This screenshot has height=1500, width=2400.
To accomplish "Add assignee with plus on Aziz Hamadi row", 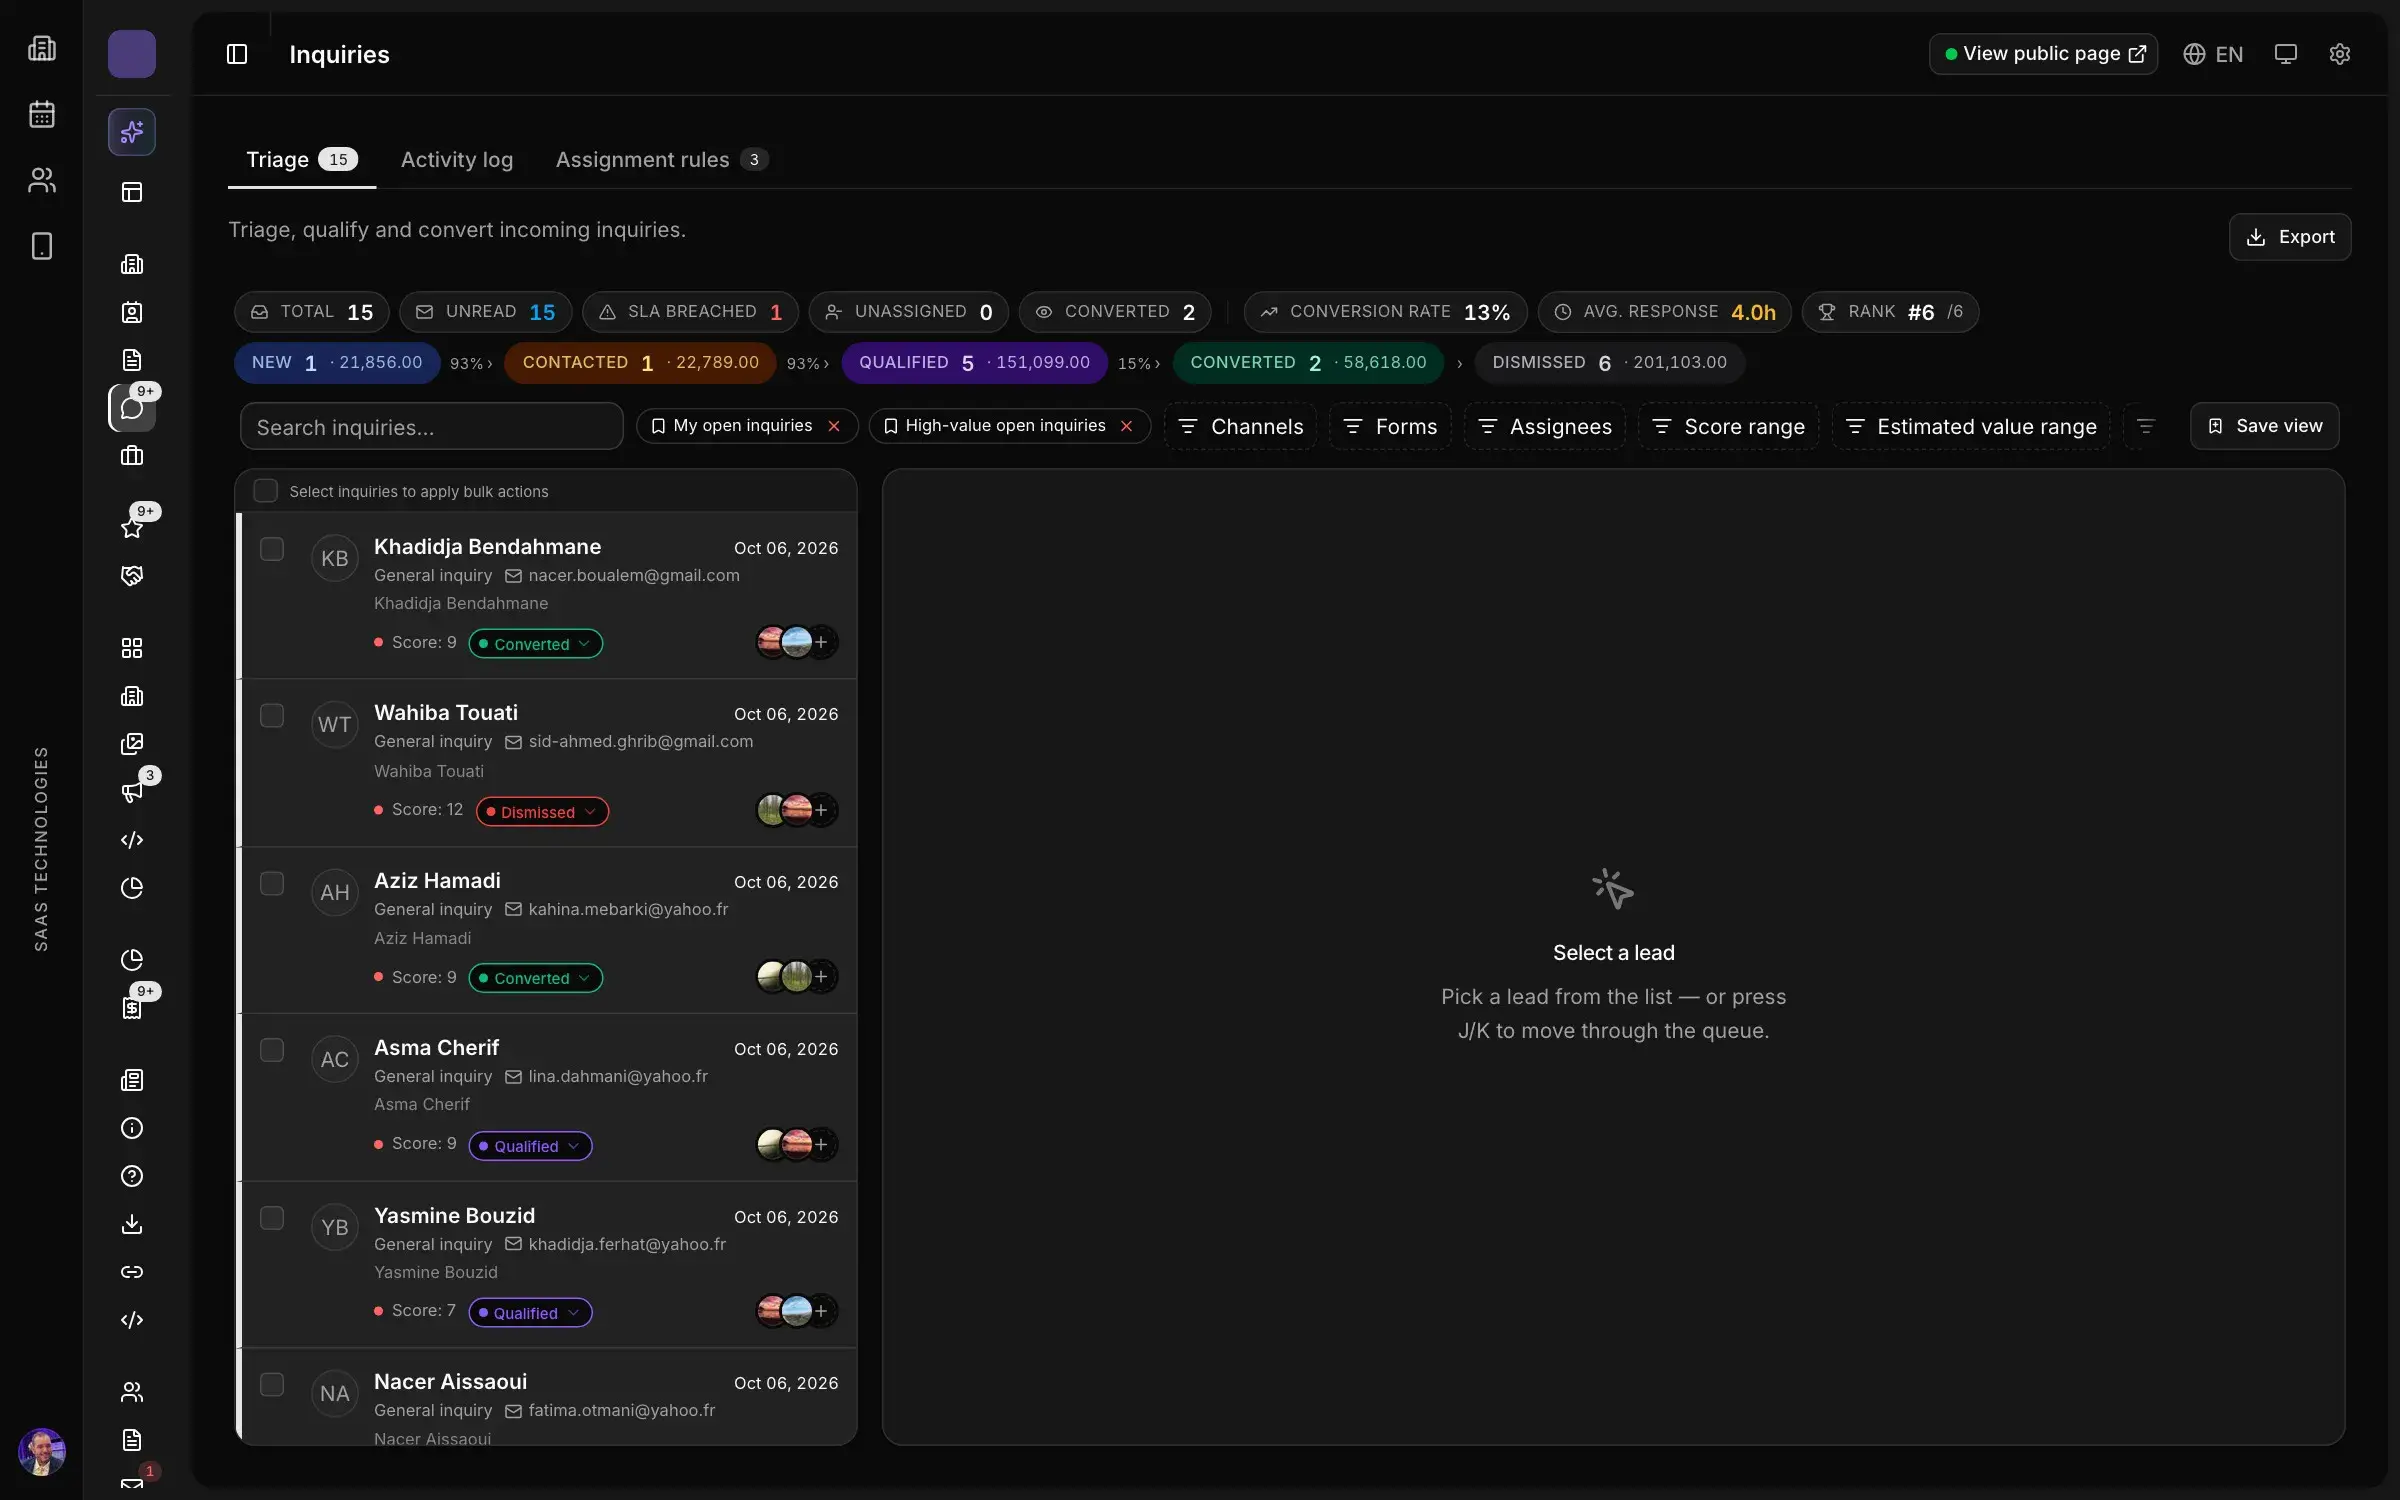I will [x=821, y=977].
